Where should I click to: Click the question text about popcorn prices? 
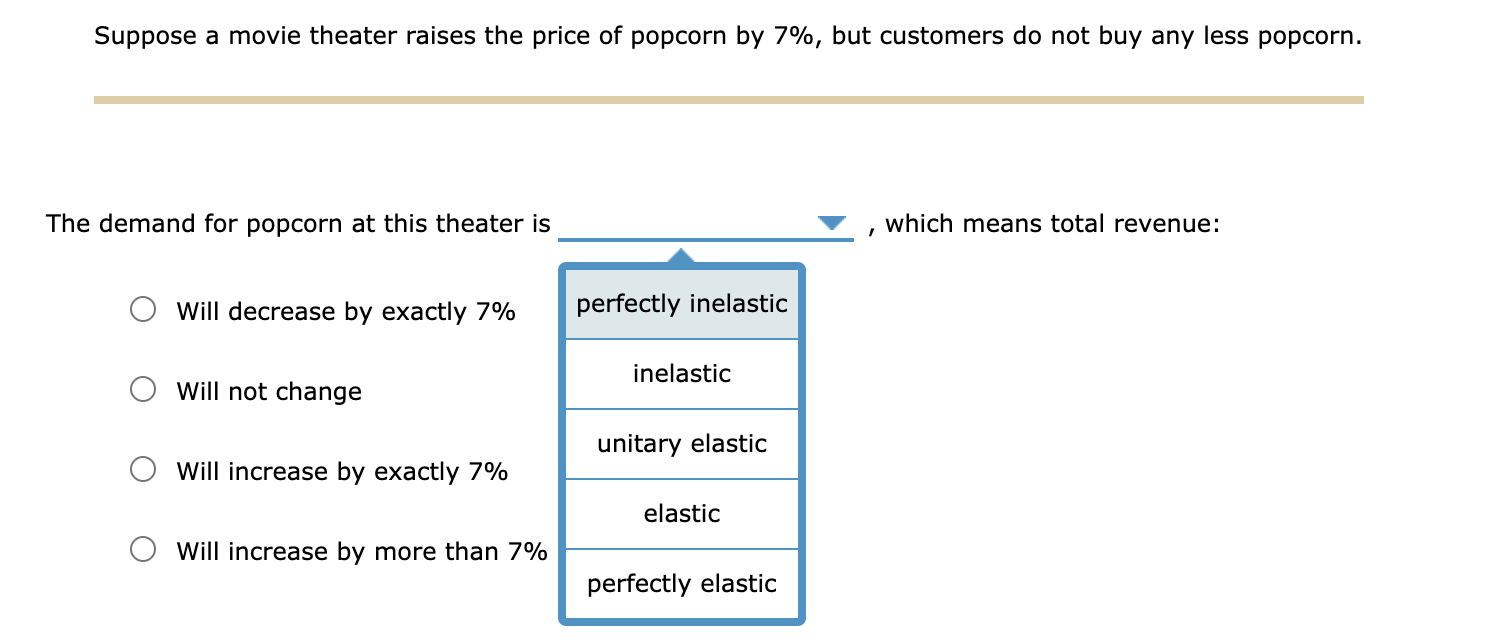click(x=727, y=36)
